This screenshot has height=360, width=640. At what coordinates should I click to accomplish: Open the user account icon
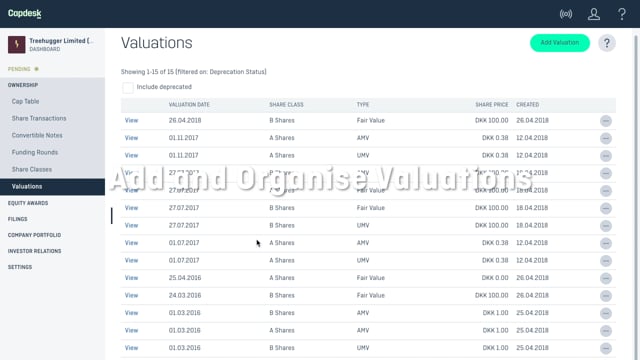[593, 14]
